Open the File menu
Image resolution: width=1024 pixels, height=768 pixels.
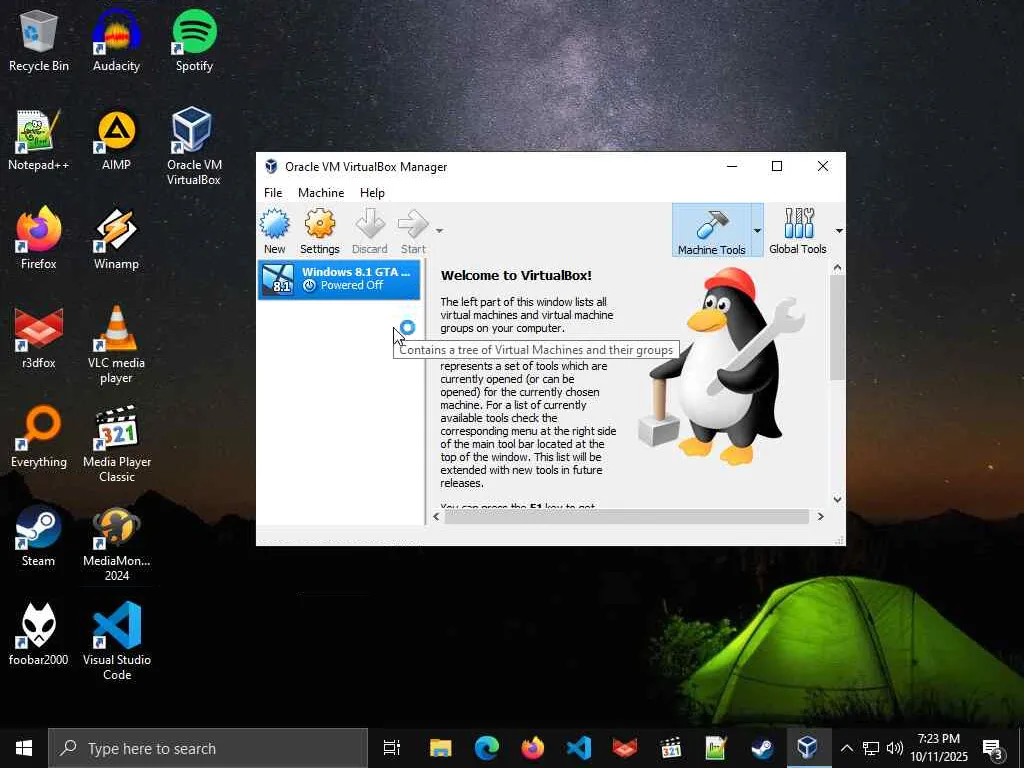point(273,193)
